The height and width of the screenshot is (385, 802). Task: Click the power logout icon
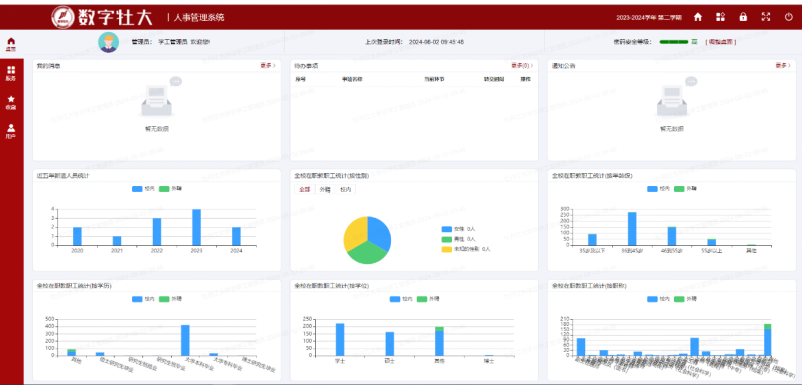(x=788, y=17)
